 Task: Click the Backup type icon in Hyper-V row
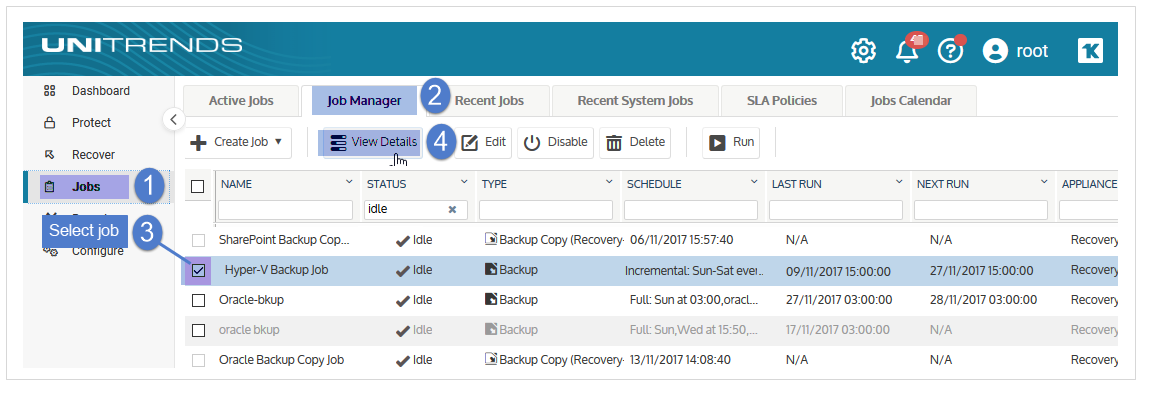490,269
